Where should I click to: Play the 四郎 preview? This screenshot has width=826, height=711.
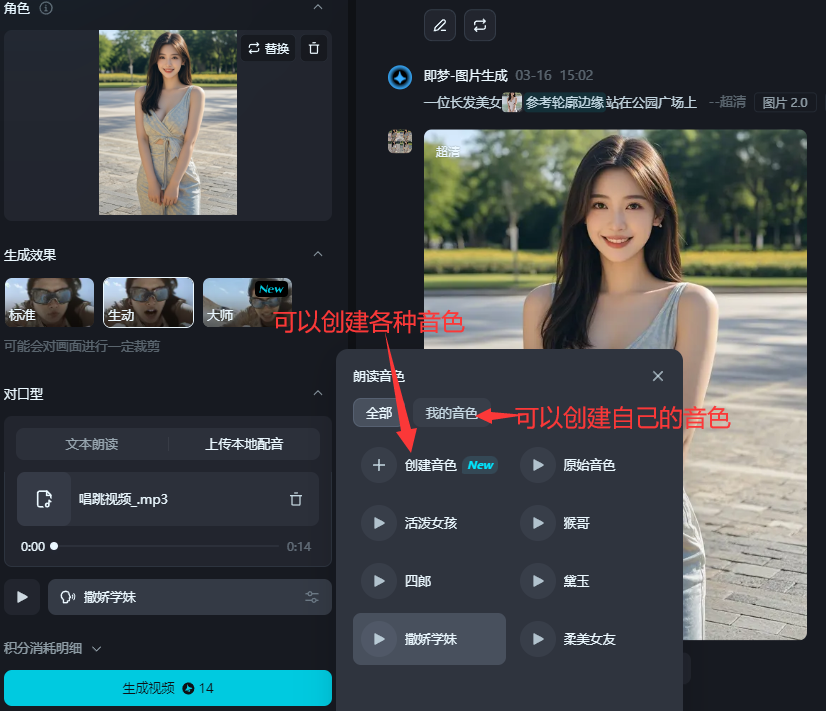tap(379, 581)
